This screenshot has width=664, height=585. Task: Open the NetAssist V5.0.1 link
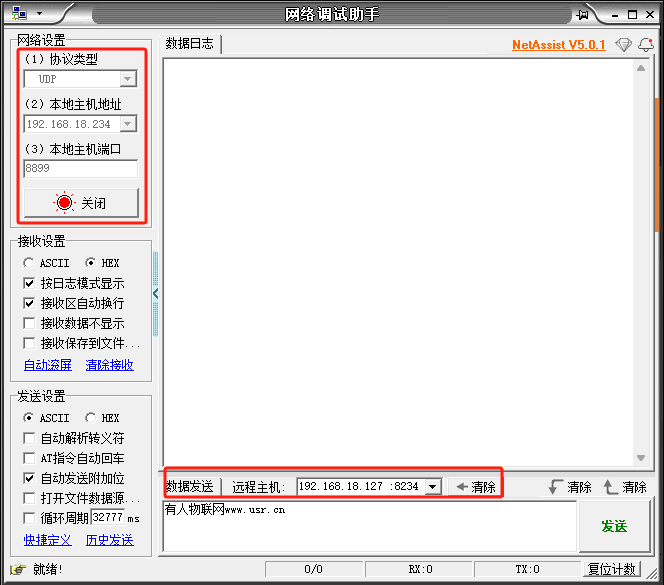[x=558, y=45]
